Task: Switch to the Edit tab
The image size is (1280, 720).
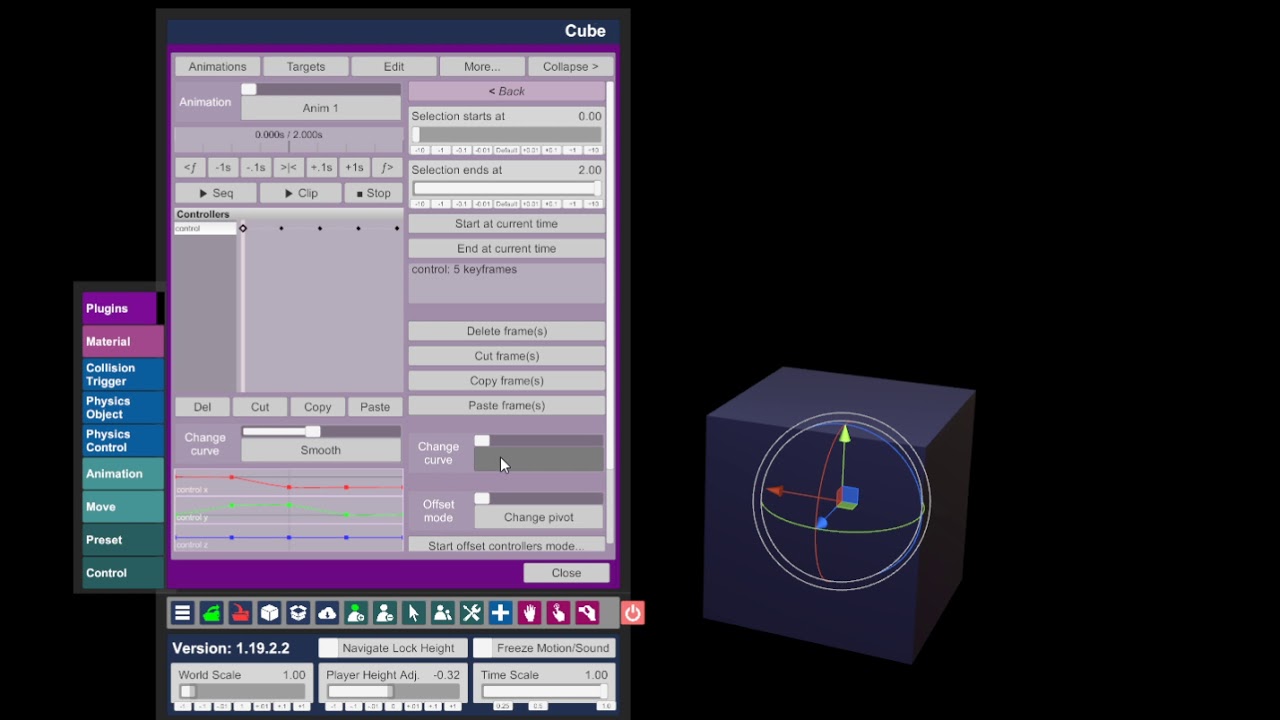Action: (x=394, y=66)
